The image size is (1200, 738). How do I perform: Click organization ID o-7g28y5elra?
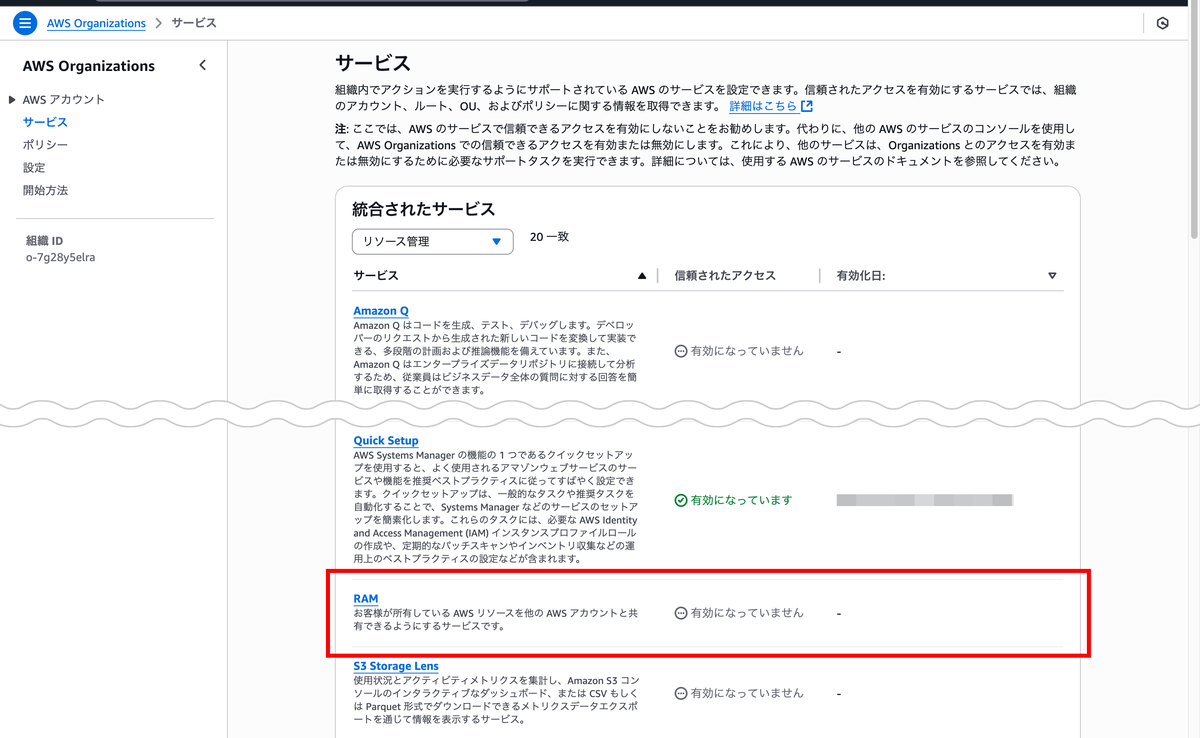61,257
